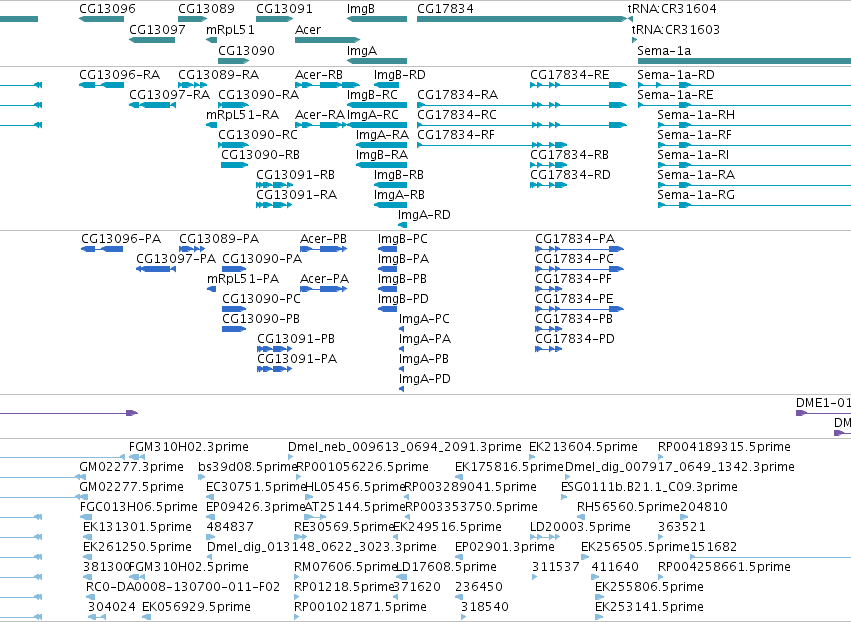
Task: Select the CG13096 gene label
Action: (107, 9)
